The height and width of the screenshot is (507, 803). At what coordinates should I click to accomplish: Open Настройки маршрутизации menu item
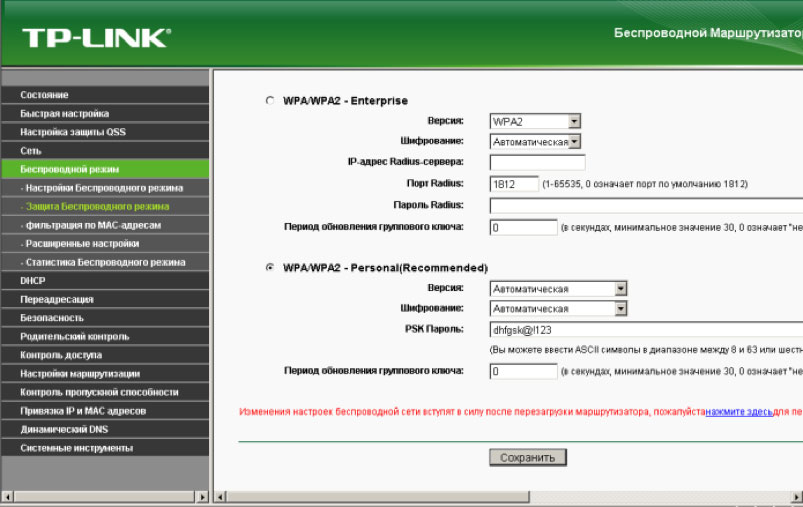(x=105, y=374)
